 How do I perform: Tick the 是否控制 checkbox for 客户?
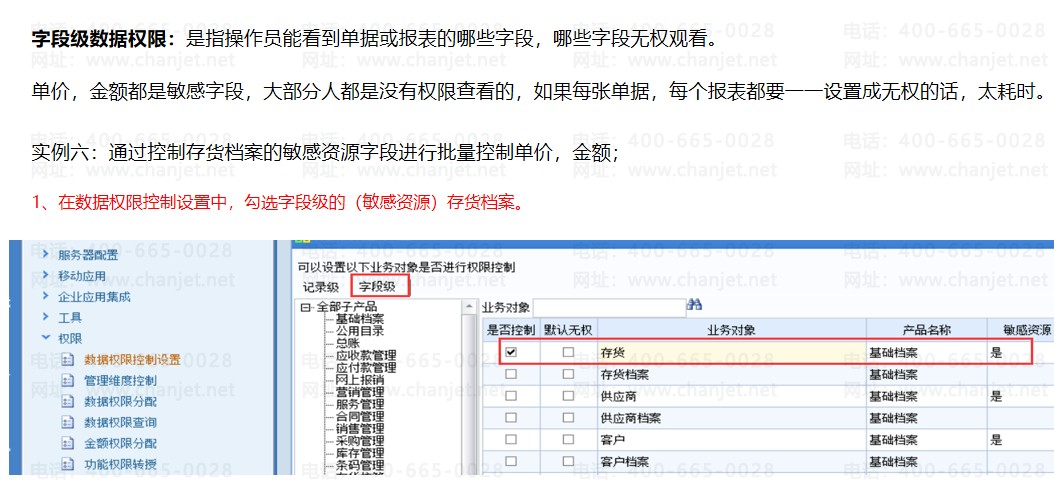[511, 440]
